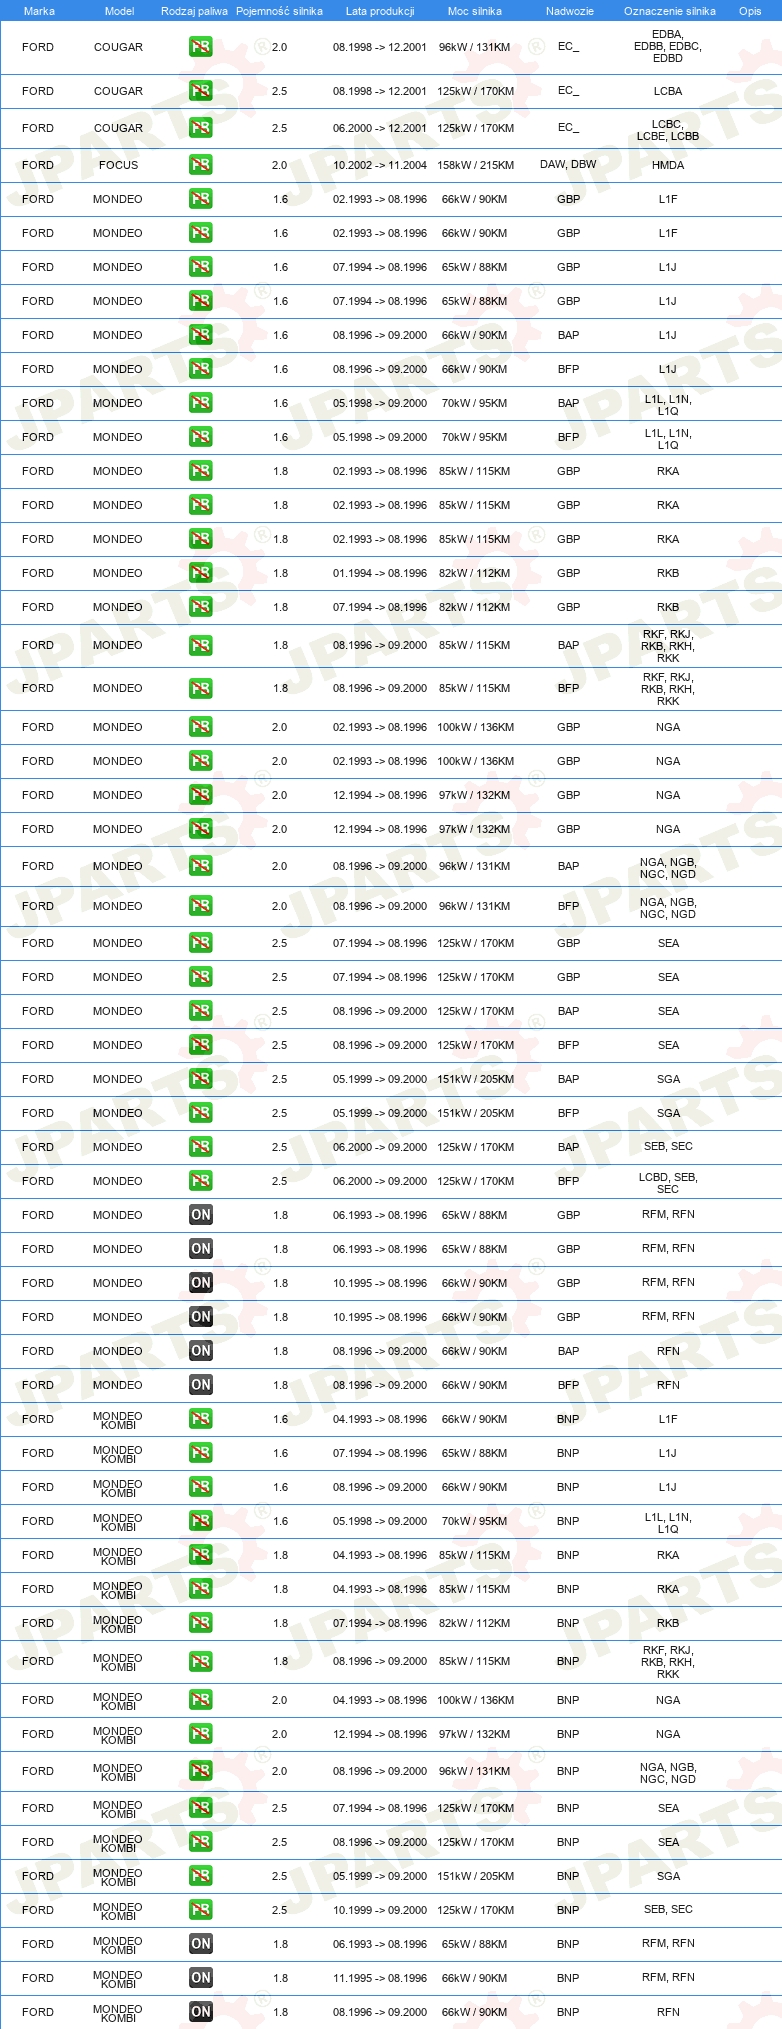The width and height of the screenshot is (782, 2029).
Task: Select the LCBA engine code cell
Action: (668, 91)
